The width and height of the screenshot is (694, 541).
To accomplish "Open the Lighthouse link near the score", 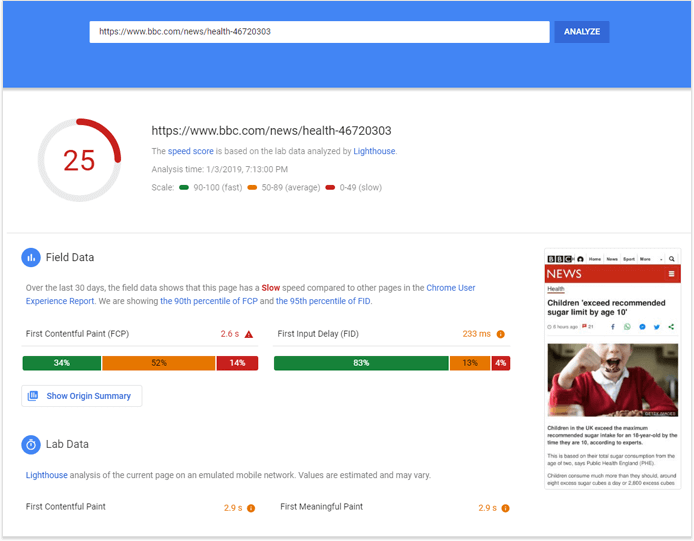I will click(x=374, y=151).
